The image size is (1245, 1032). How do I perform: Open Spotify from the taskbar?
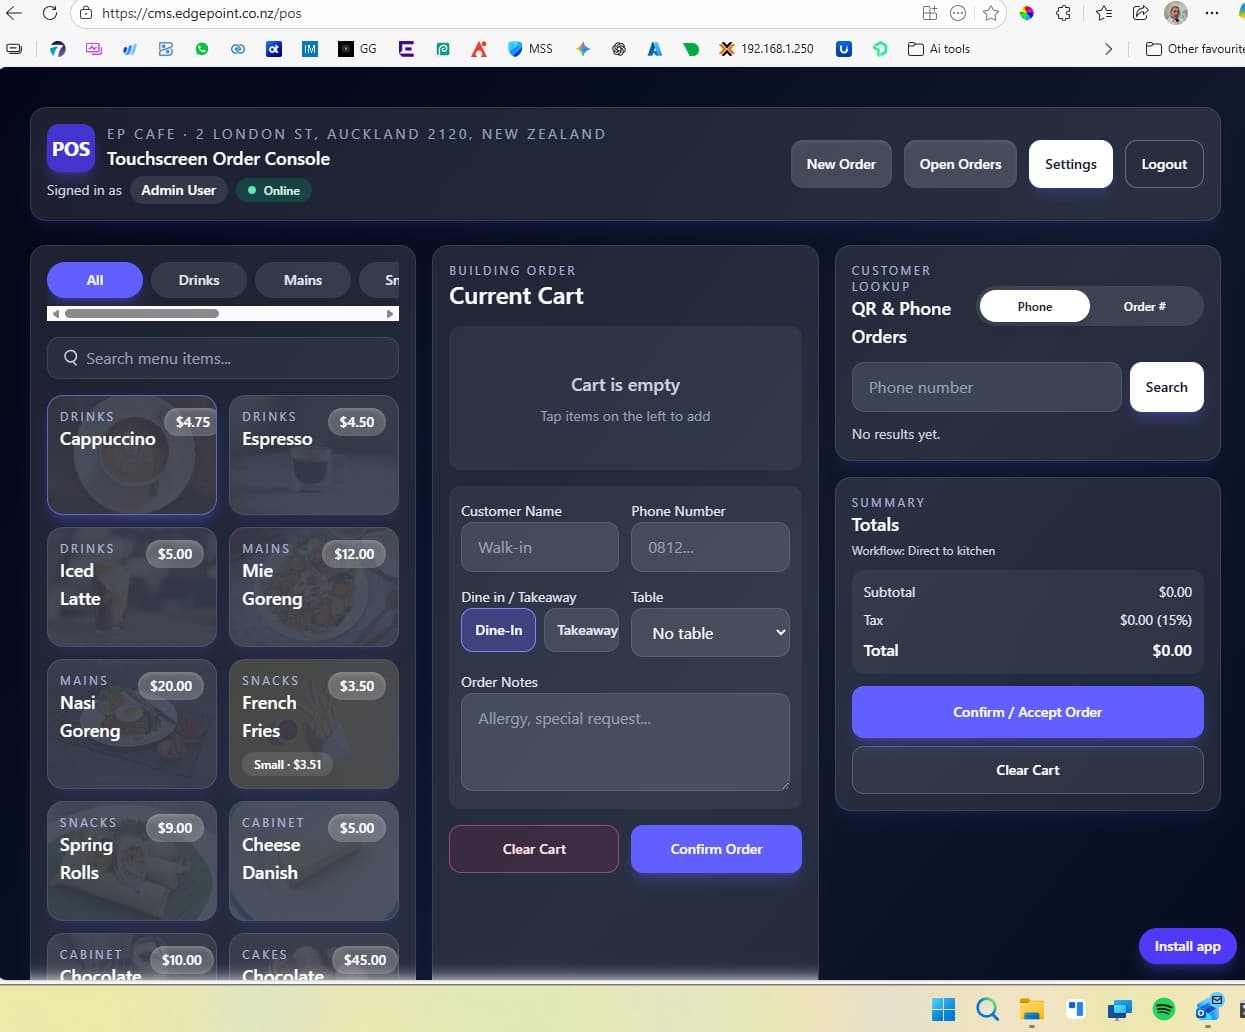pyautogui.click(x=1163, y=1009)
